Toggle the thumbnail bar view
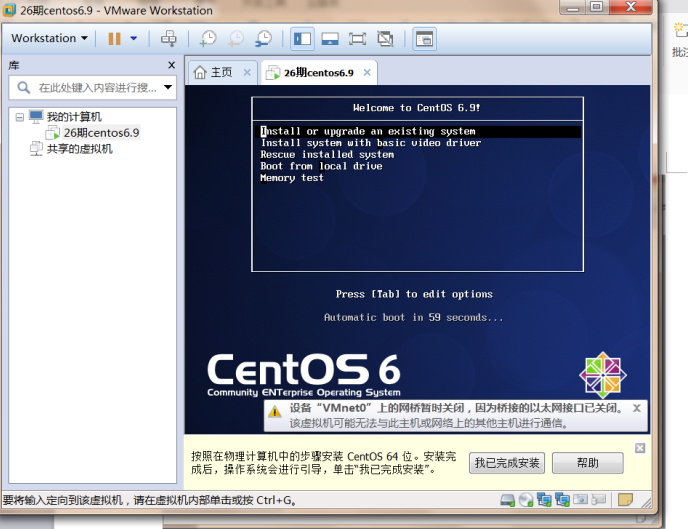This screenshot has width=688, height=529. click(x=330, y=39)
